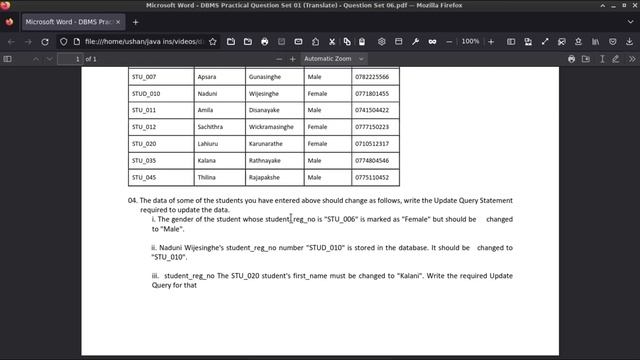
Task: Open PDF viewer tools menu chevrons
Action: (x=632, y=59)
